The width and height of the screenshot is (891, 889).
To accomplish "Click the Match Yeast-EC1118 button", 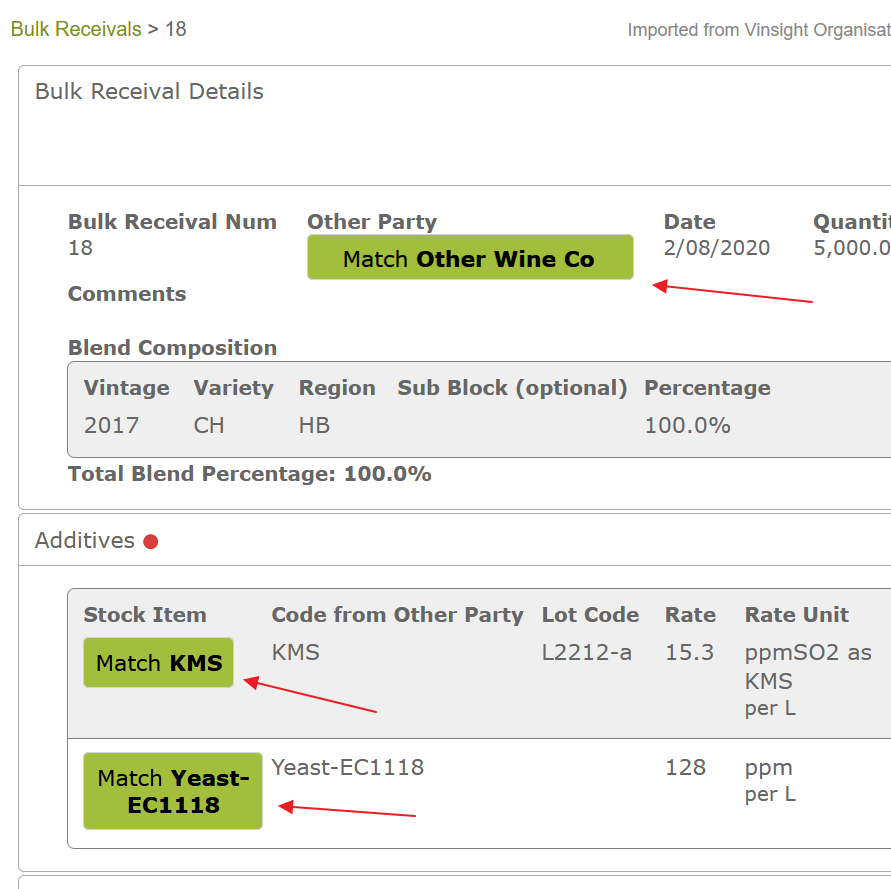I will [173, 791].
